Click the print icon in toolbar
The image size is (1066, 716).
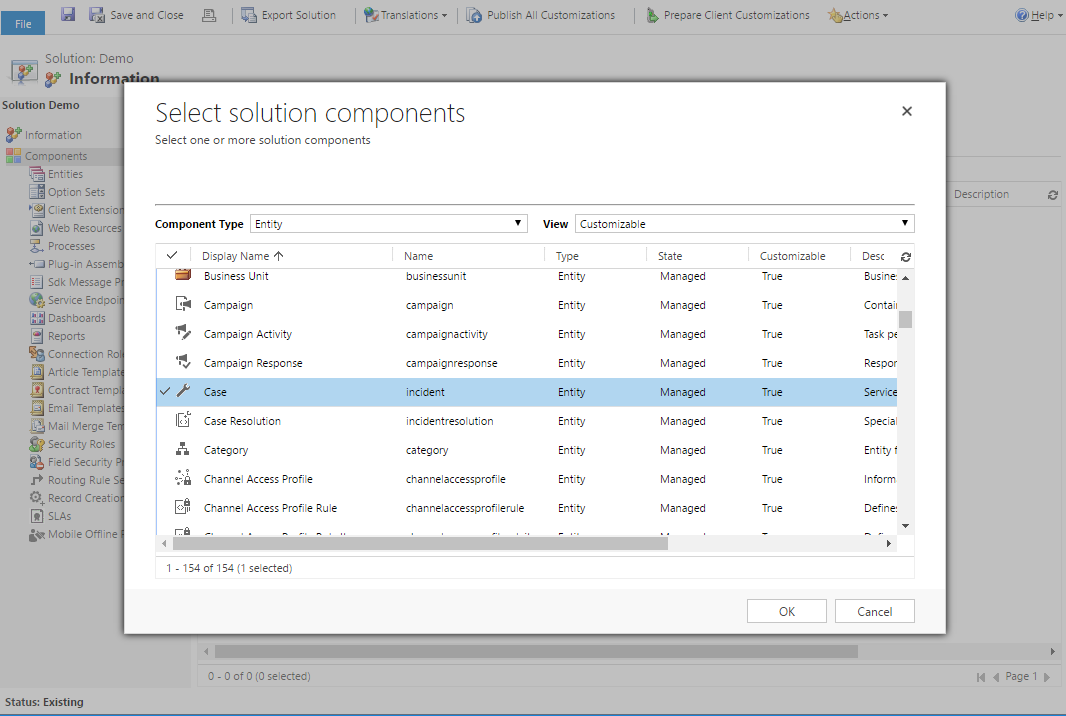209,15
